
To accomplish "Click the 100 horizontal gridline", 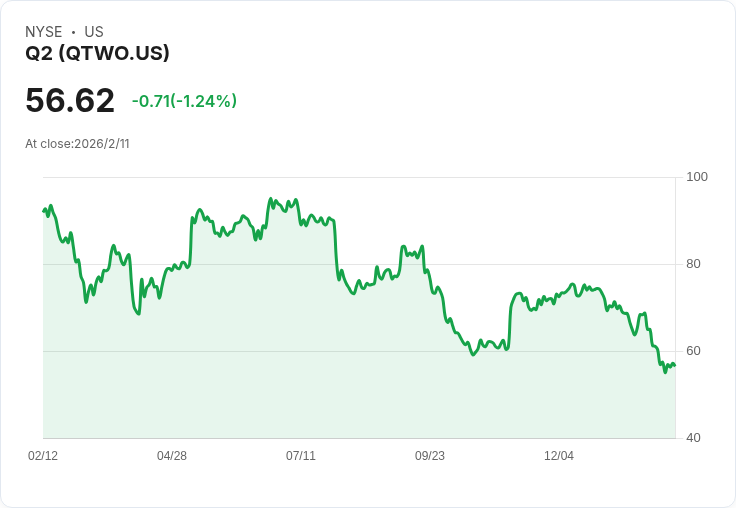I will point(360,178).
